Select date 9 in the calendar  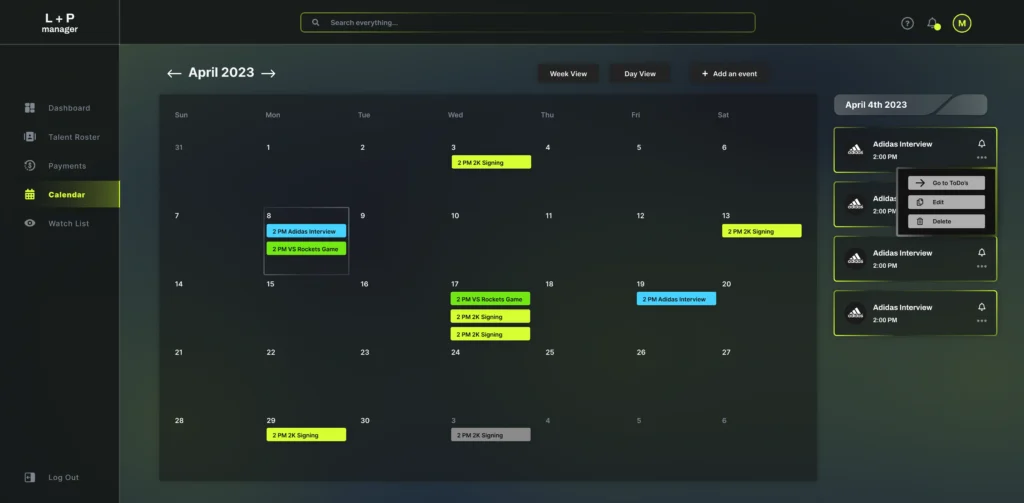point(362,216)
